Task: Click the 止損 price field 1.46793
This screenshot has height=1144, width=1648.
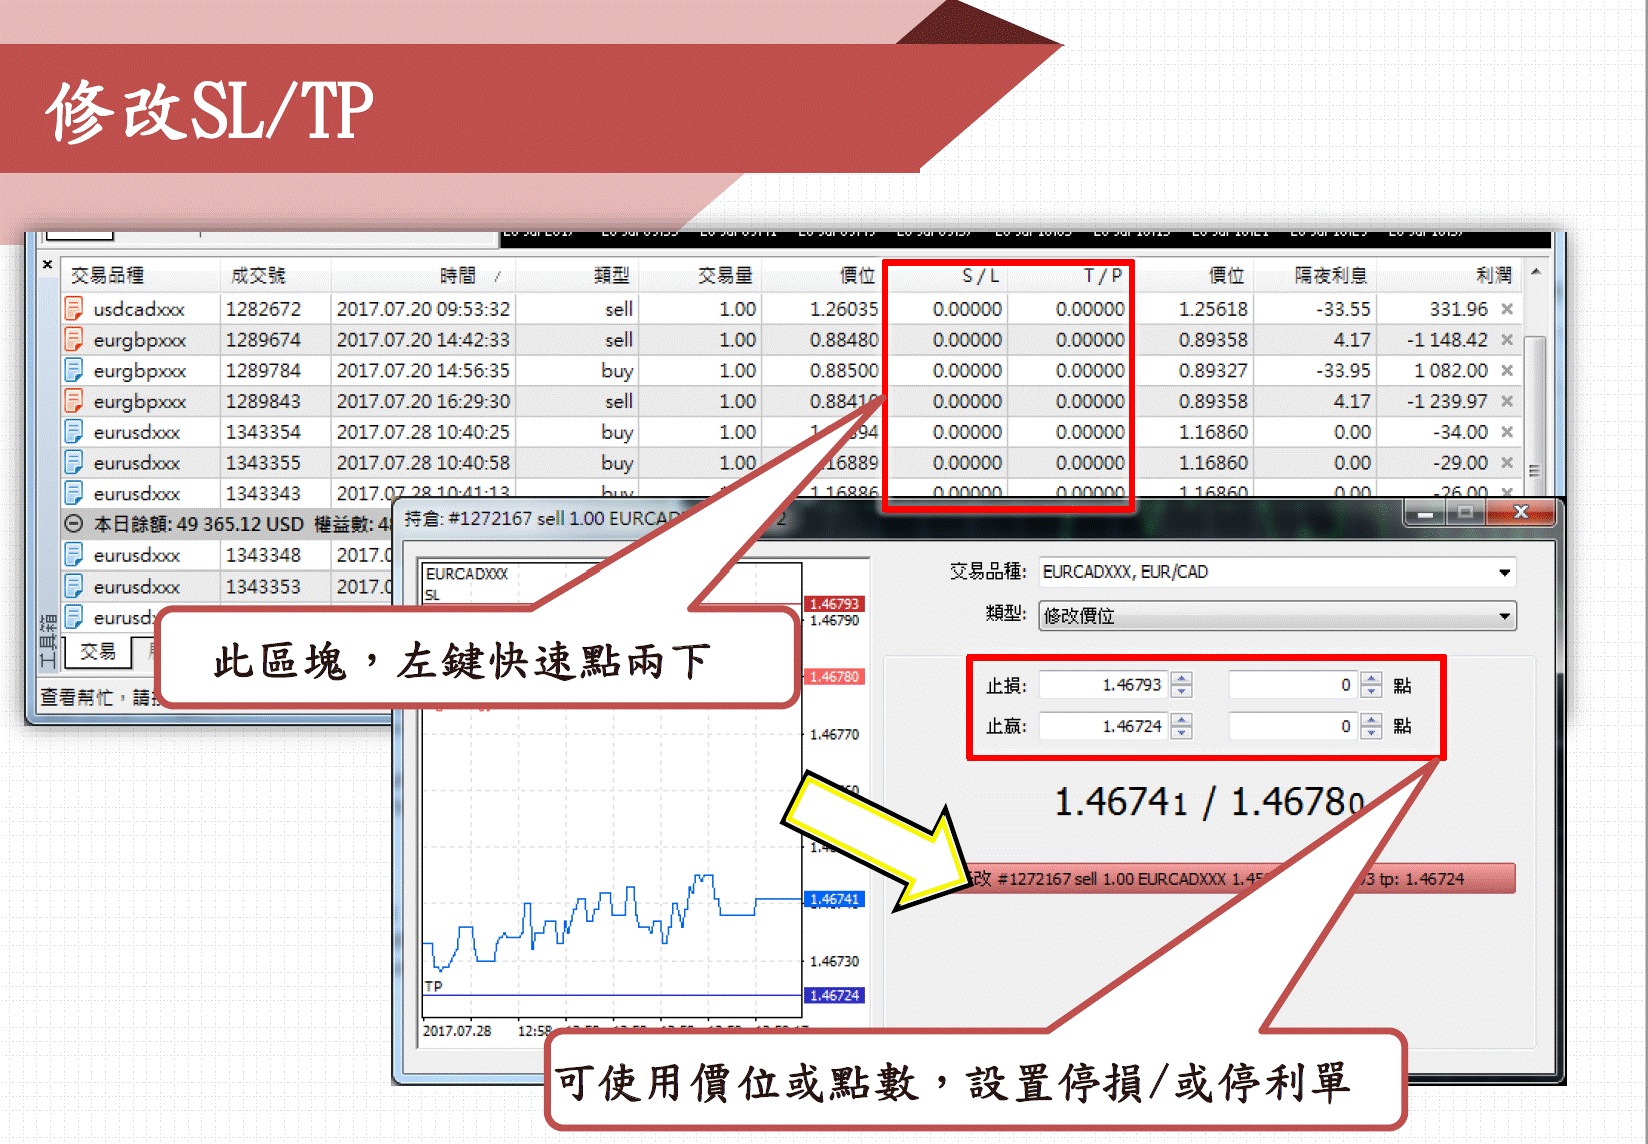Action: (1105, 685)
